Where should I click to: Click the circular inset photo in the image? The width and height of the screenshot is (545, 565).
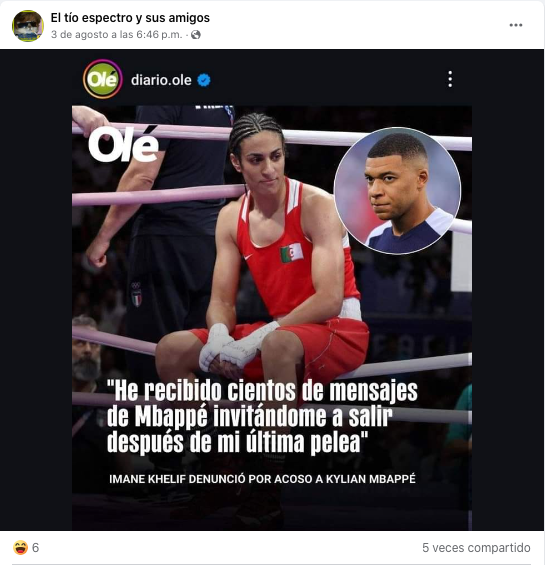[x=397, y=191]
